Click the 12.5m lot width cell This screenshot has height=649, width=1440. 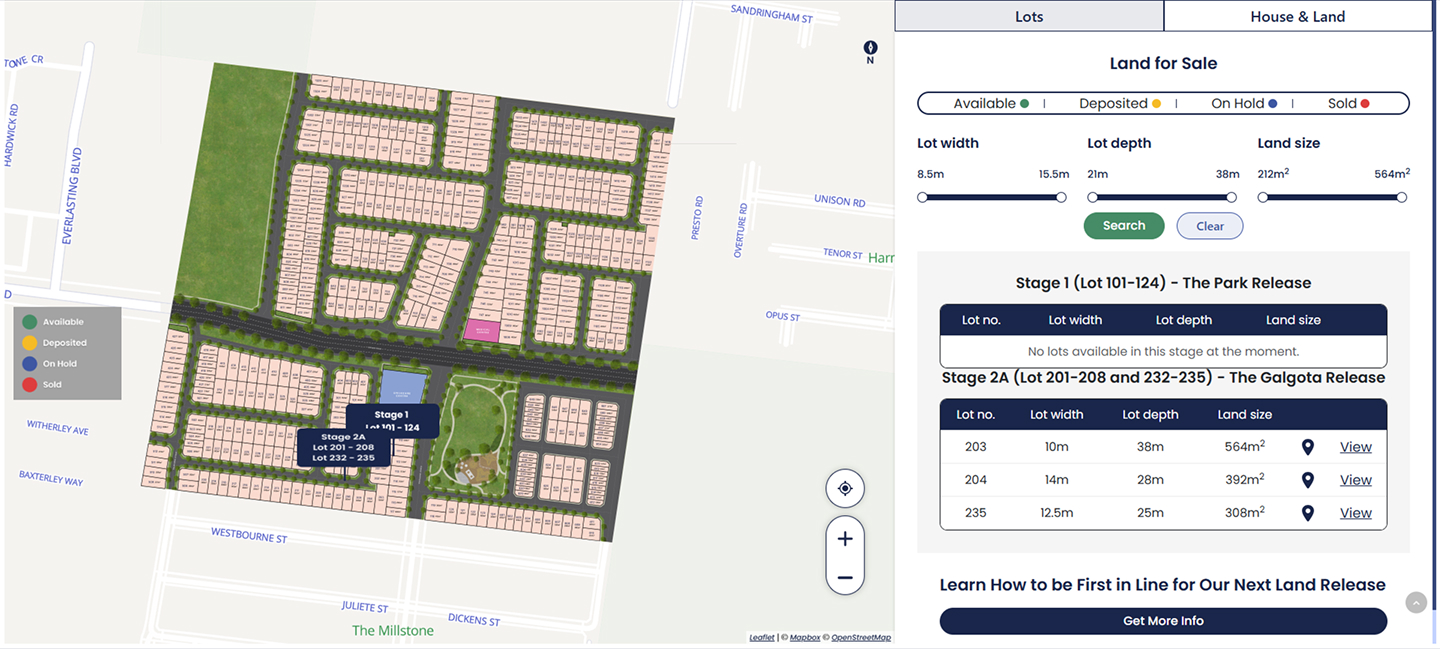[1056, 513]
